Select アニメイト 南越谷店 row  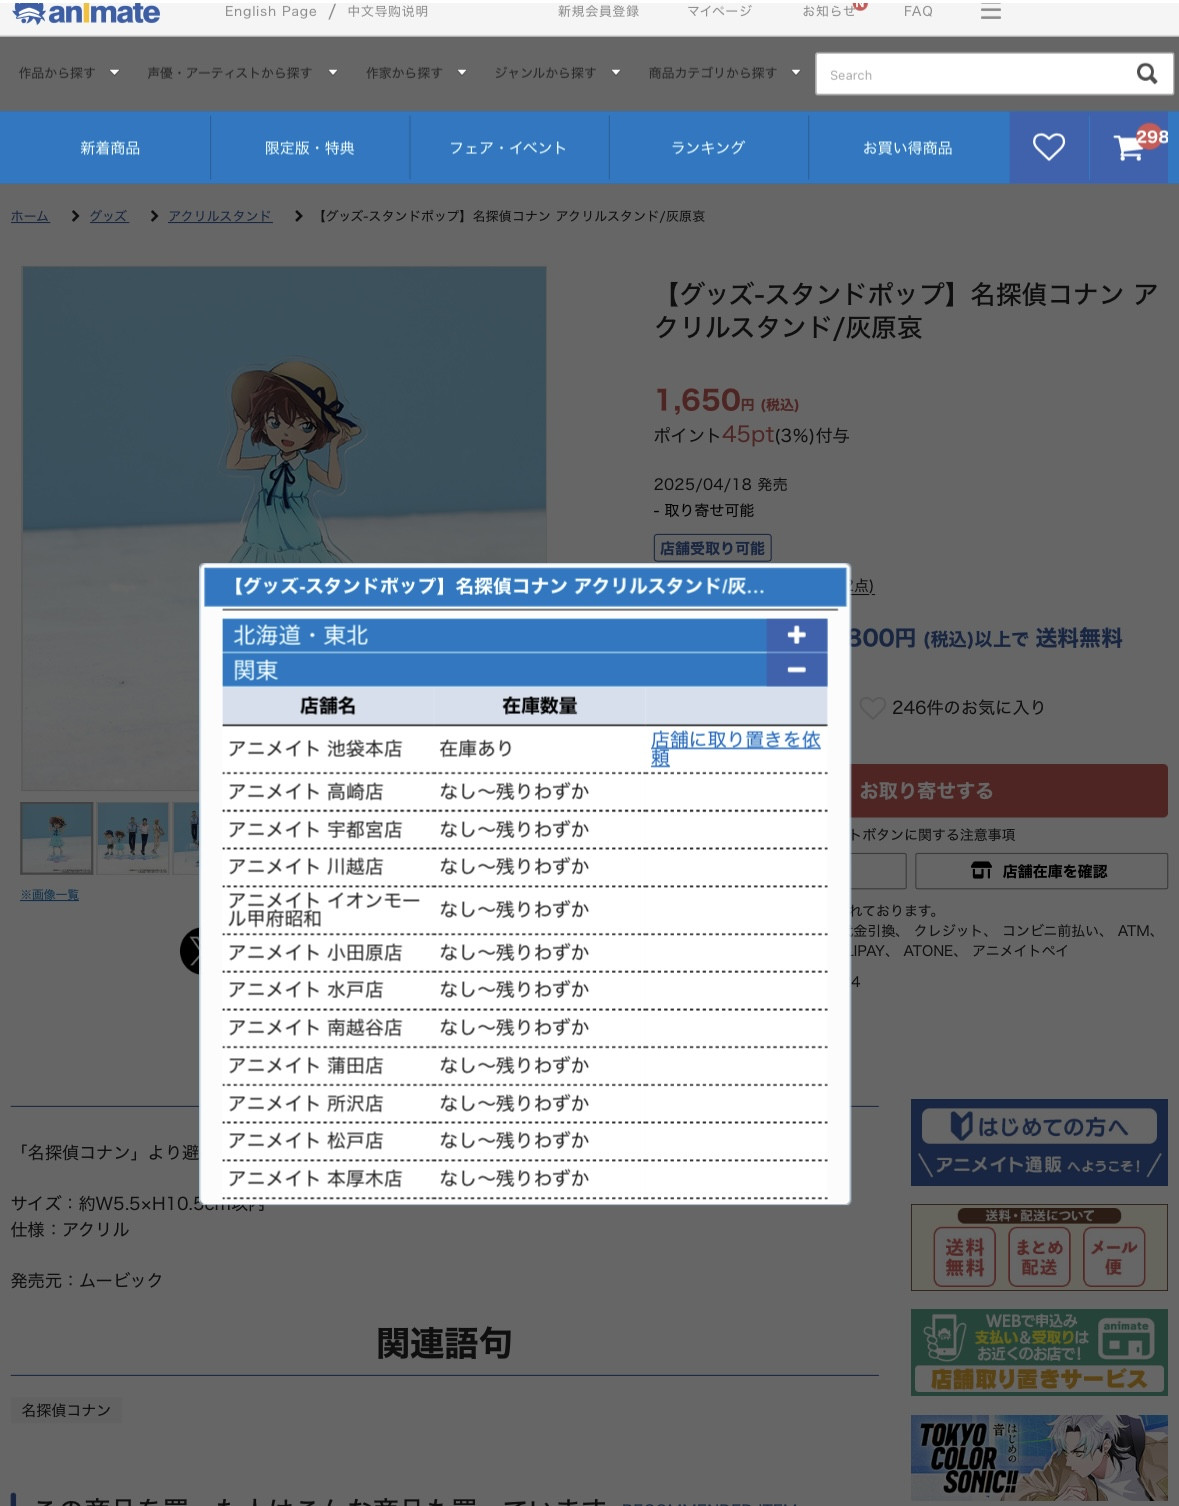[525, 1028]
